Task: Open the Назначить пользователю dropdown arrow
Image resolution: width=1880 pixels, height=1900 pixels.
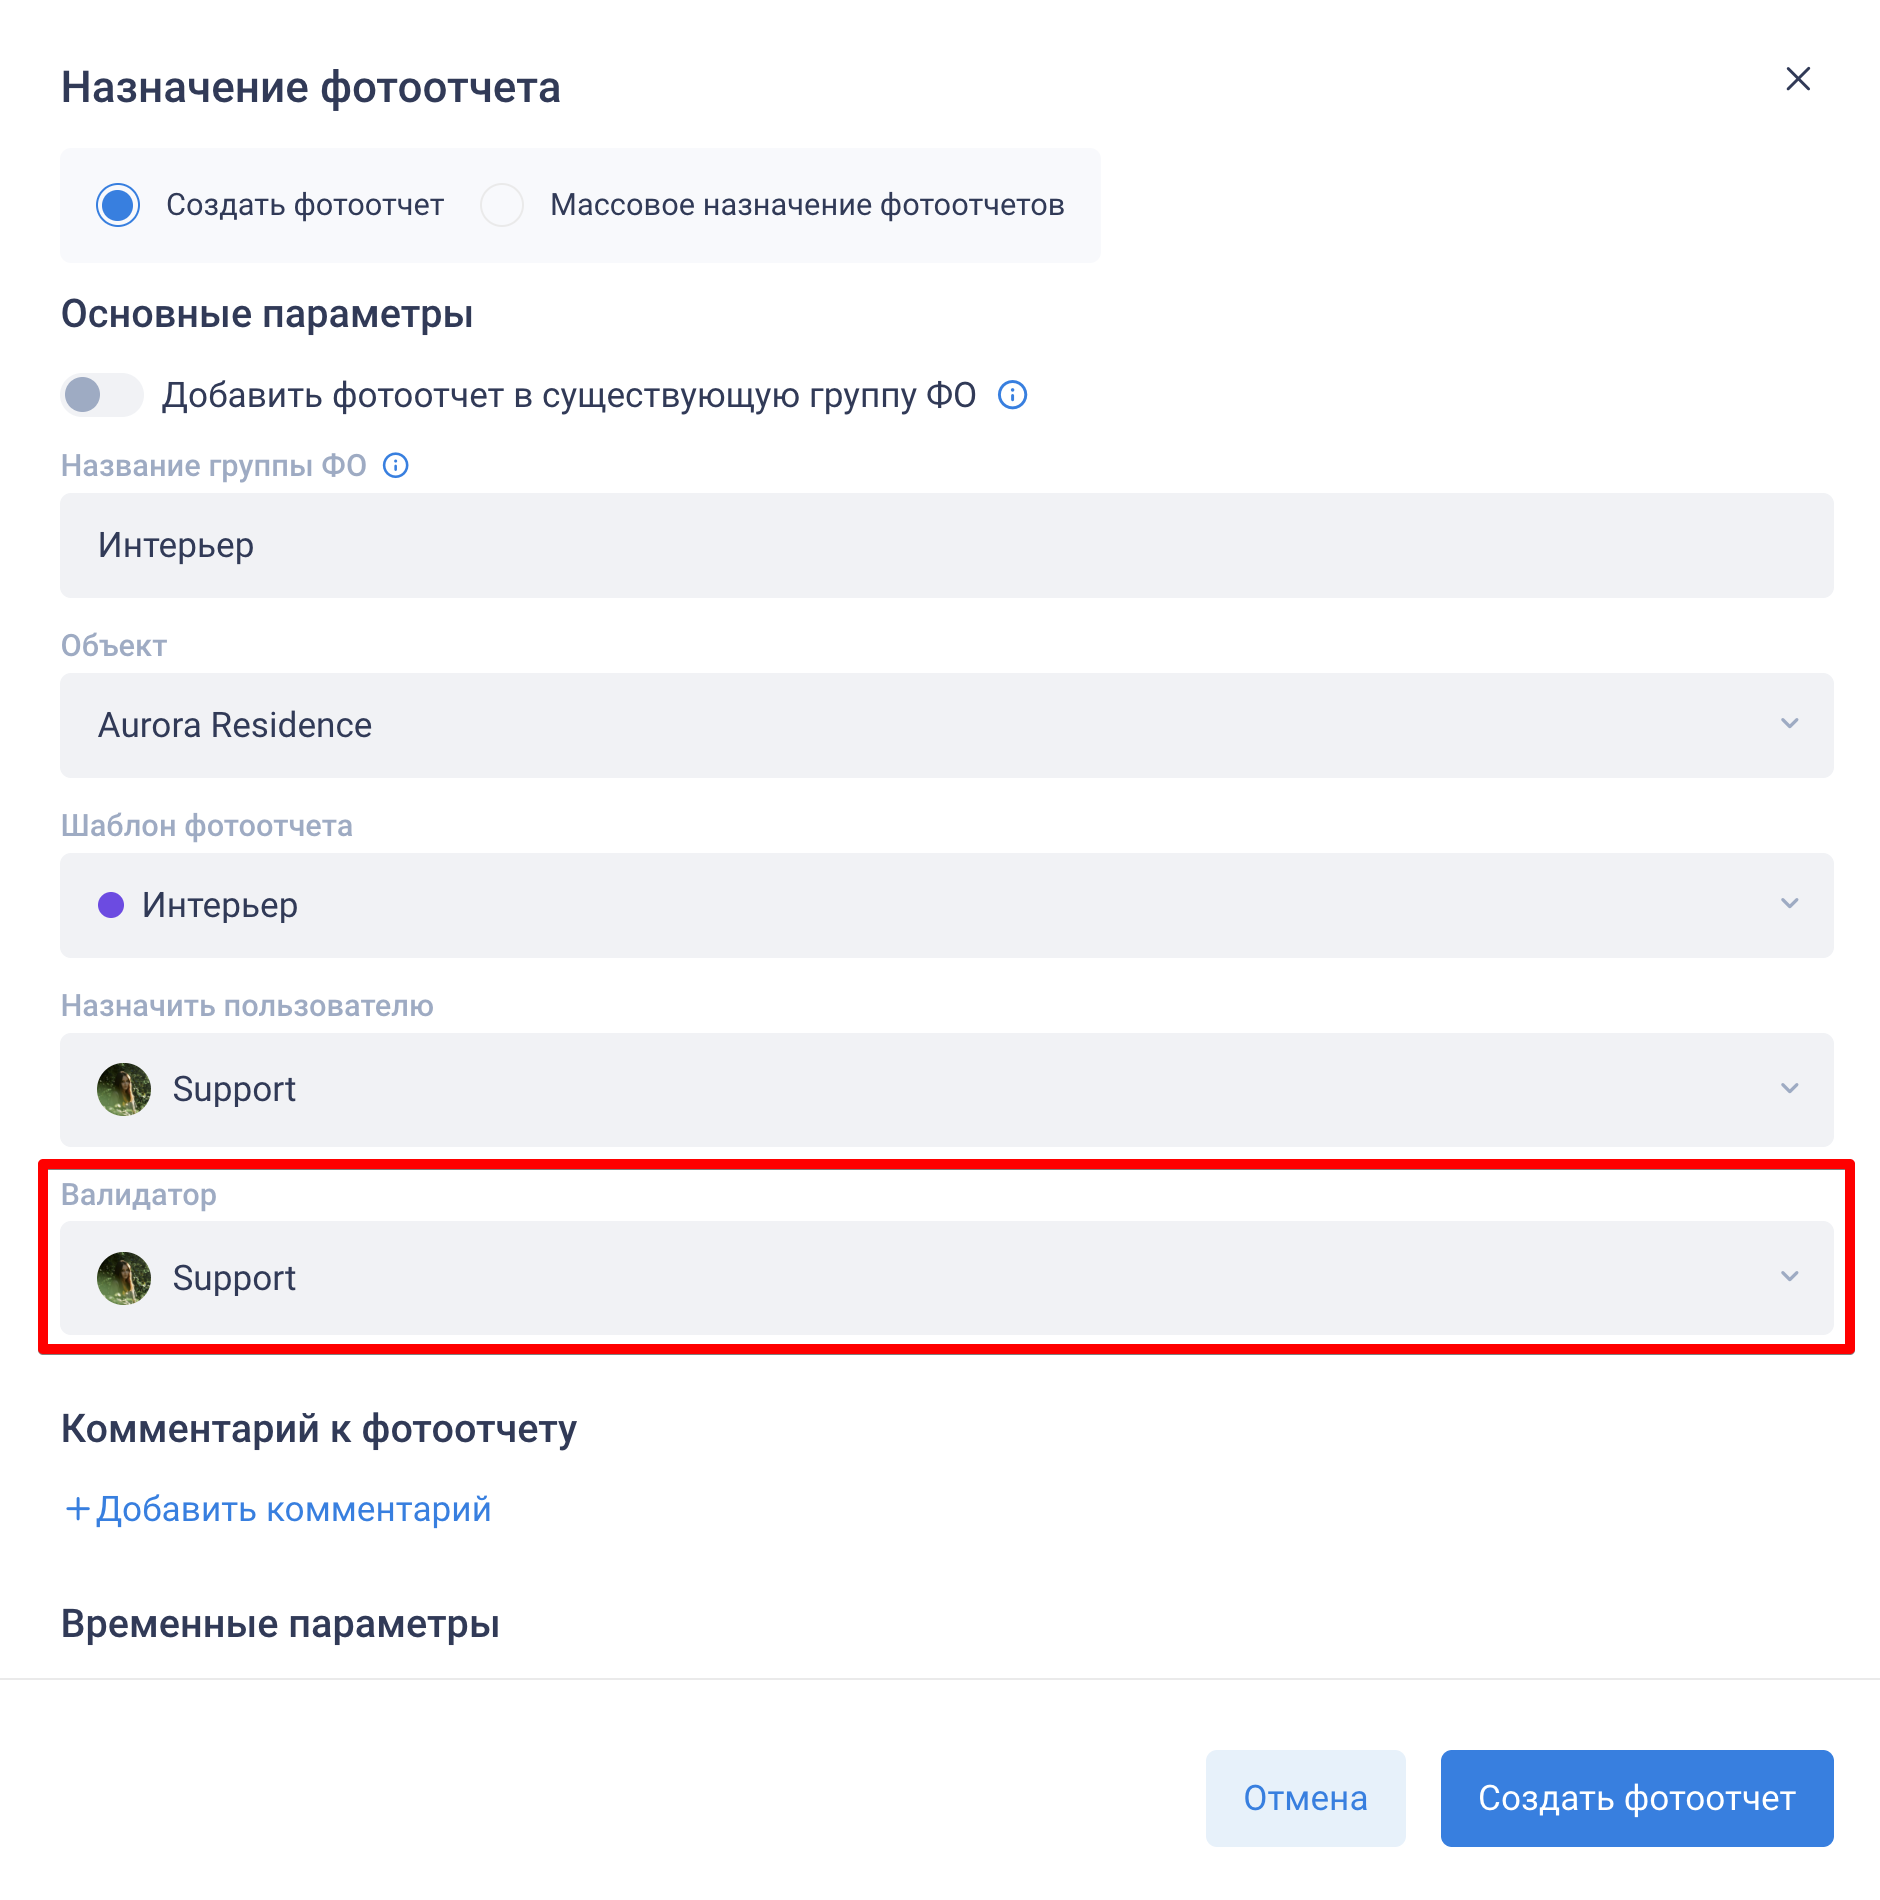Action: click(x=1789, y=1089)
